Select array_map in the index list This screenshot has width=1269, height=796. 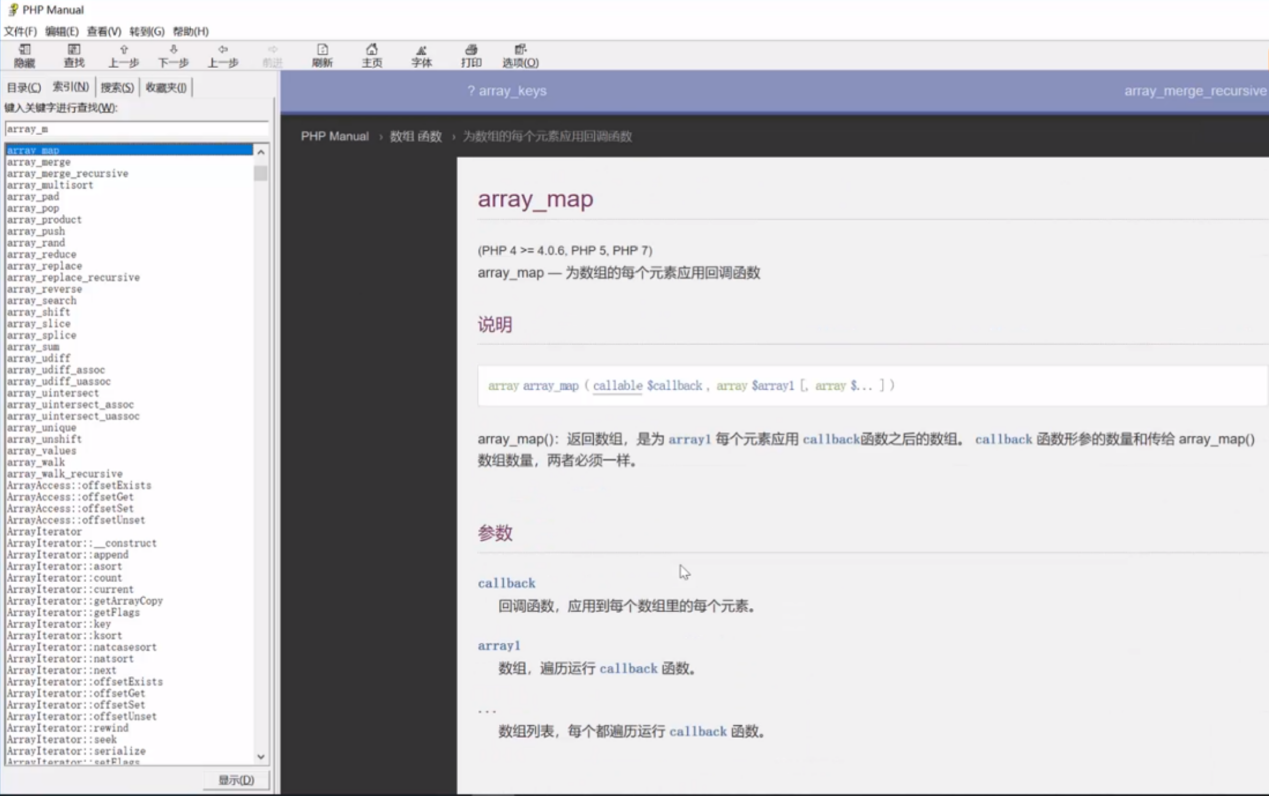coord(129,150)
